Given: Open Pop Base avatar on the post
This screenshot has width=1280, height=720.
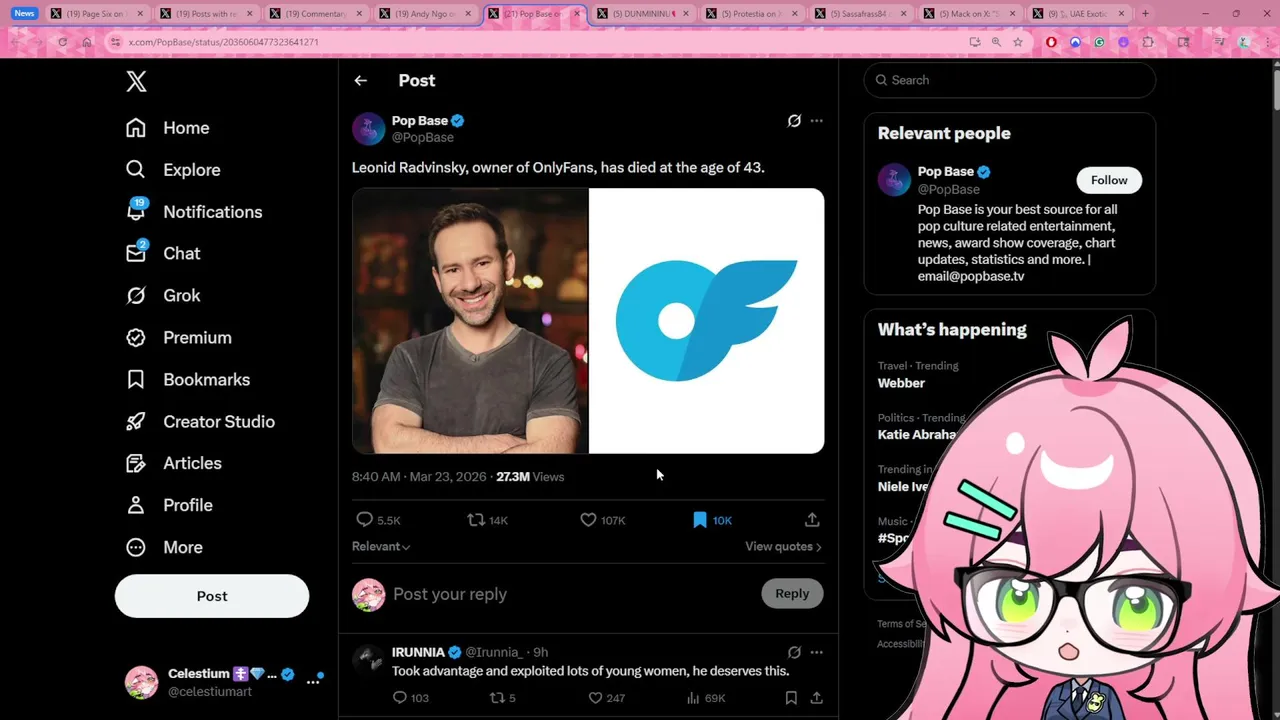Looking at the screenshot, I should 369,129.
